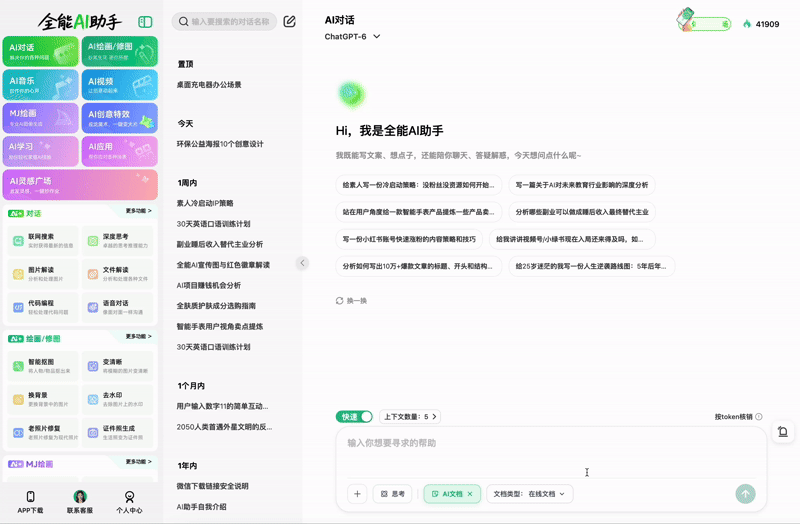Screen dimensions: 800x524
Task: Open the 老照片修复 tool
Action: [x=43, y=432]
